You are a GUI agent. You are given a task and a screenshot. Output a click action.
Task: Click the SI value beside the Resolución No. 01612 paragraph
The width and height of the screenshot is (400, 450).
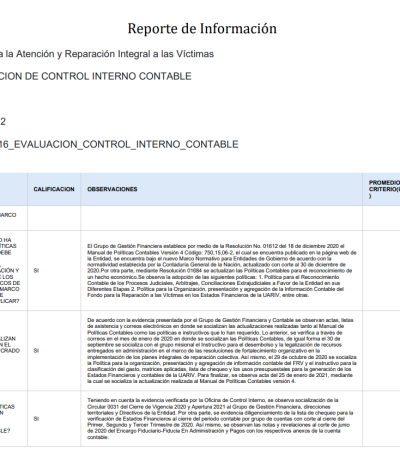click(36, 270)
